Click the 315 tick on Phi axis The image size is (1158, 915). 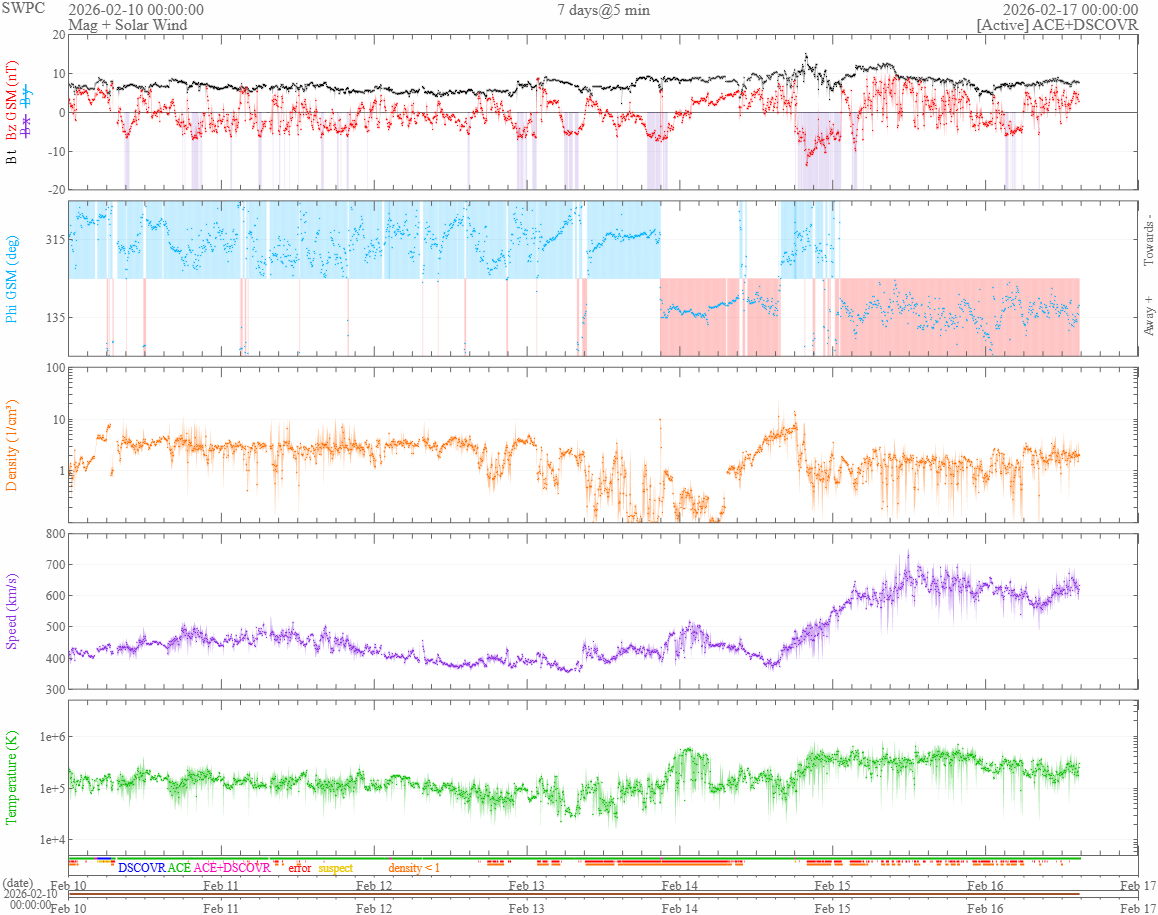[56, 239]
